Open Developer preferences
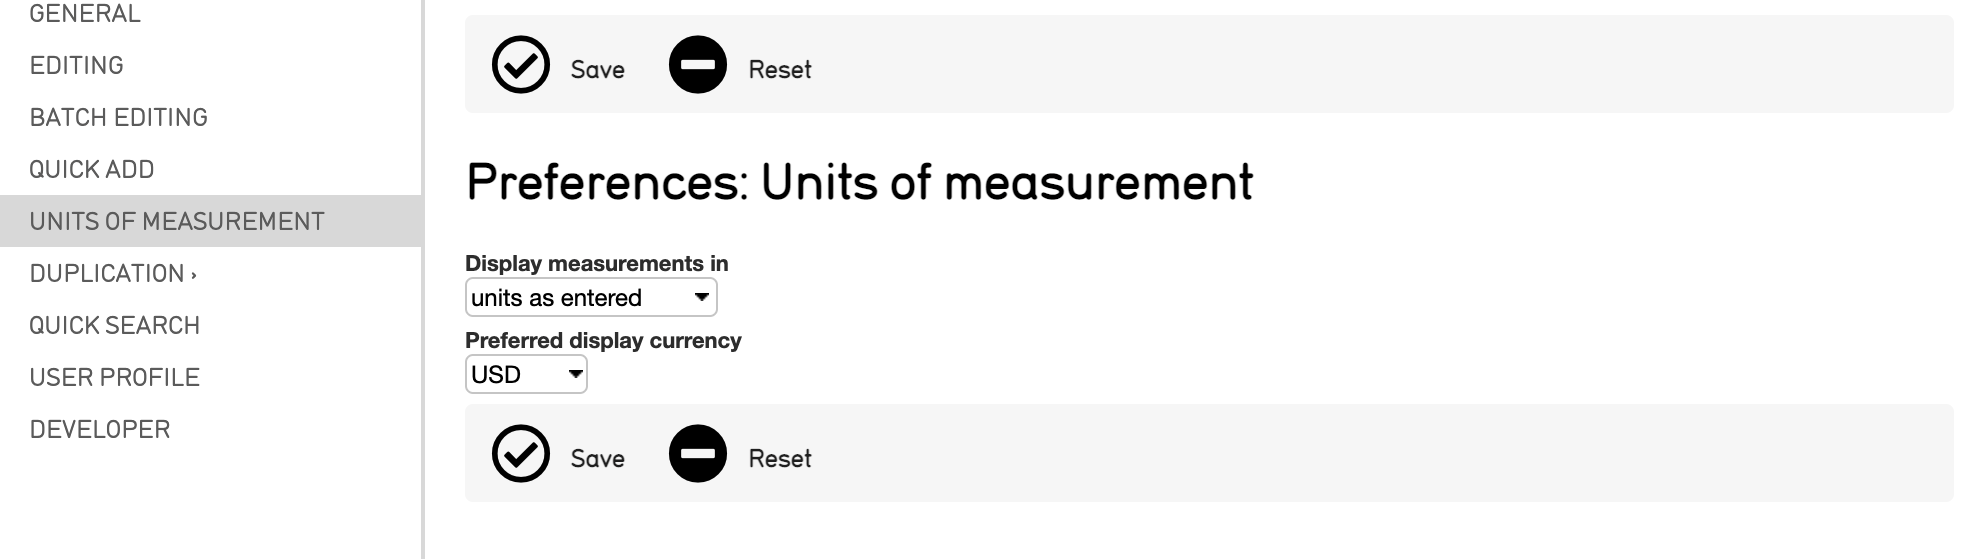This screenshot has height=559, width=1978. coord(100,430)
